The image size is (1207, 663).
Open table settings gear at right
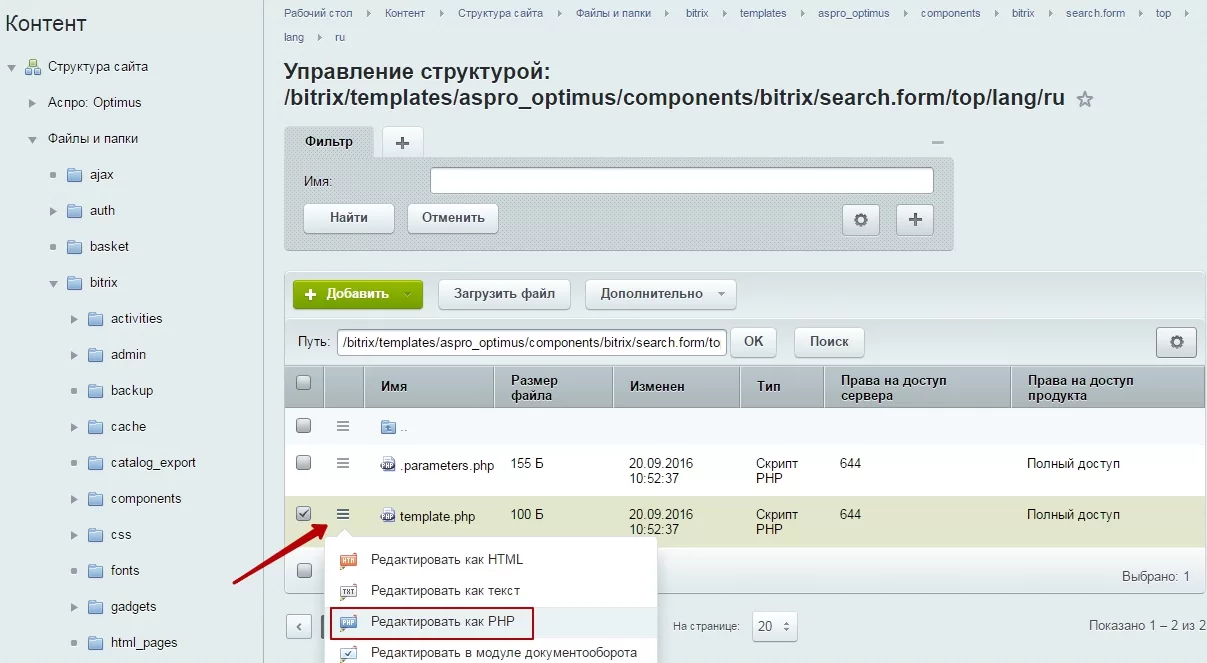(x=1176, y=342)
